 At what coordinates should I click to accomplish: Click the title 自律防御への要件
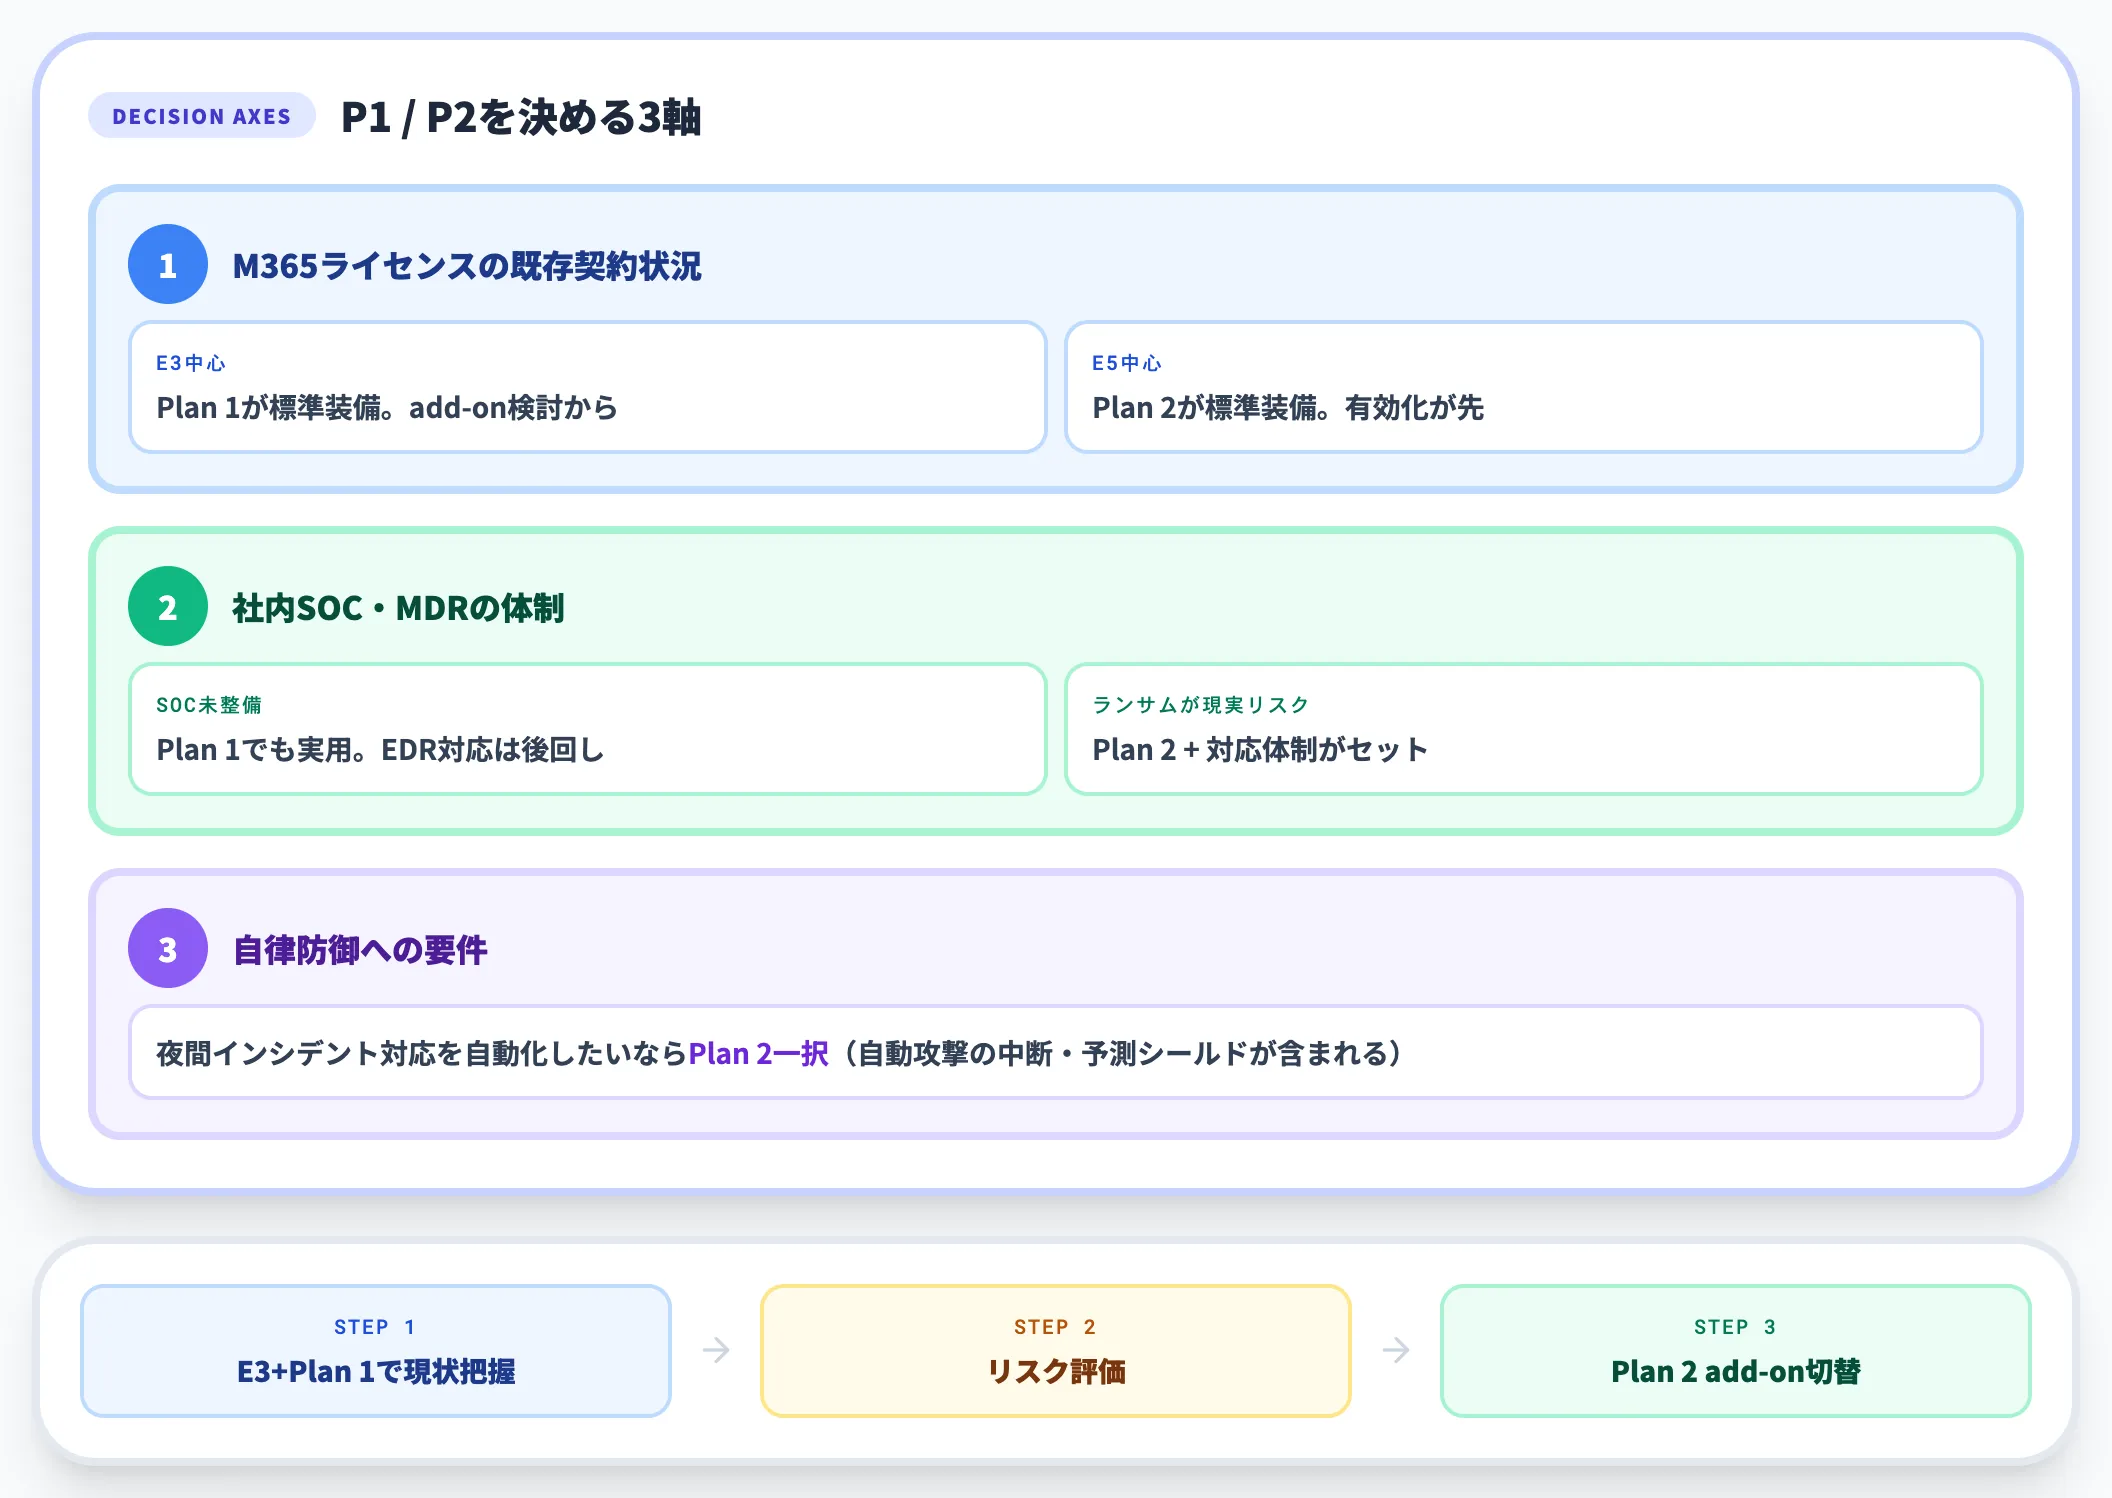[360, 950]
